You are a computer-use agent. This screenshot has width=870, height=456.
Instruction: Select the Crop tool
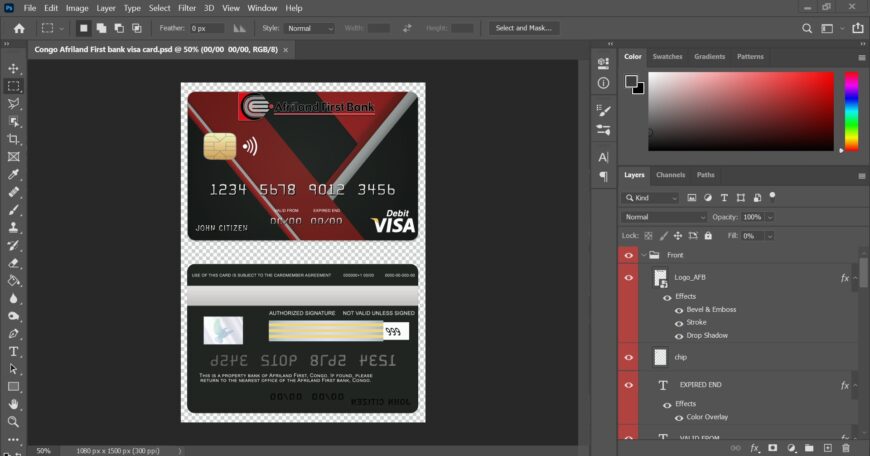click(x=13, y=139)
